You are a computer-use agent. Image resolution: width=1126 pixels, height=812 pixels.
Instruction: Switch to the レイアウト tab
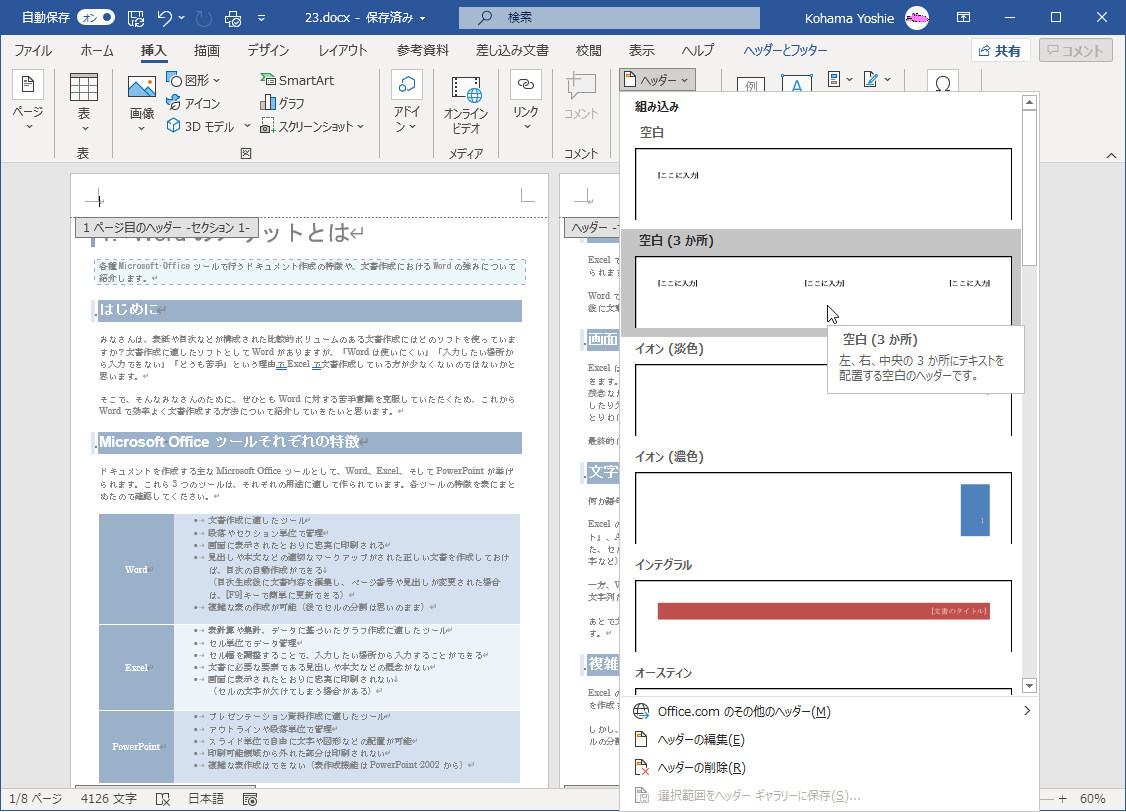point(343,50)
